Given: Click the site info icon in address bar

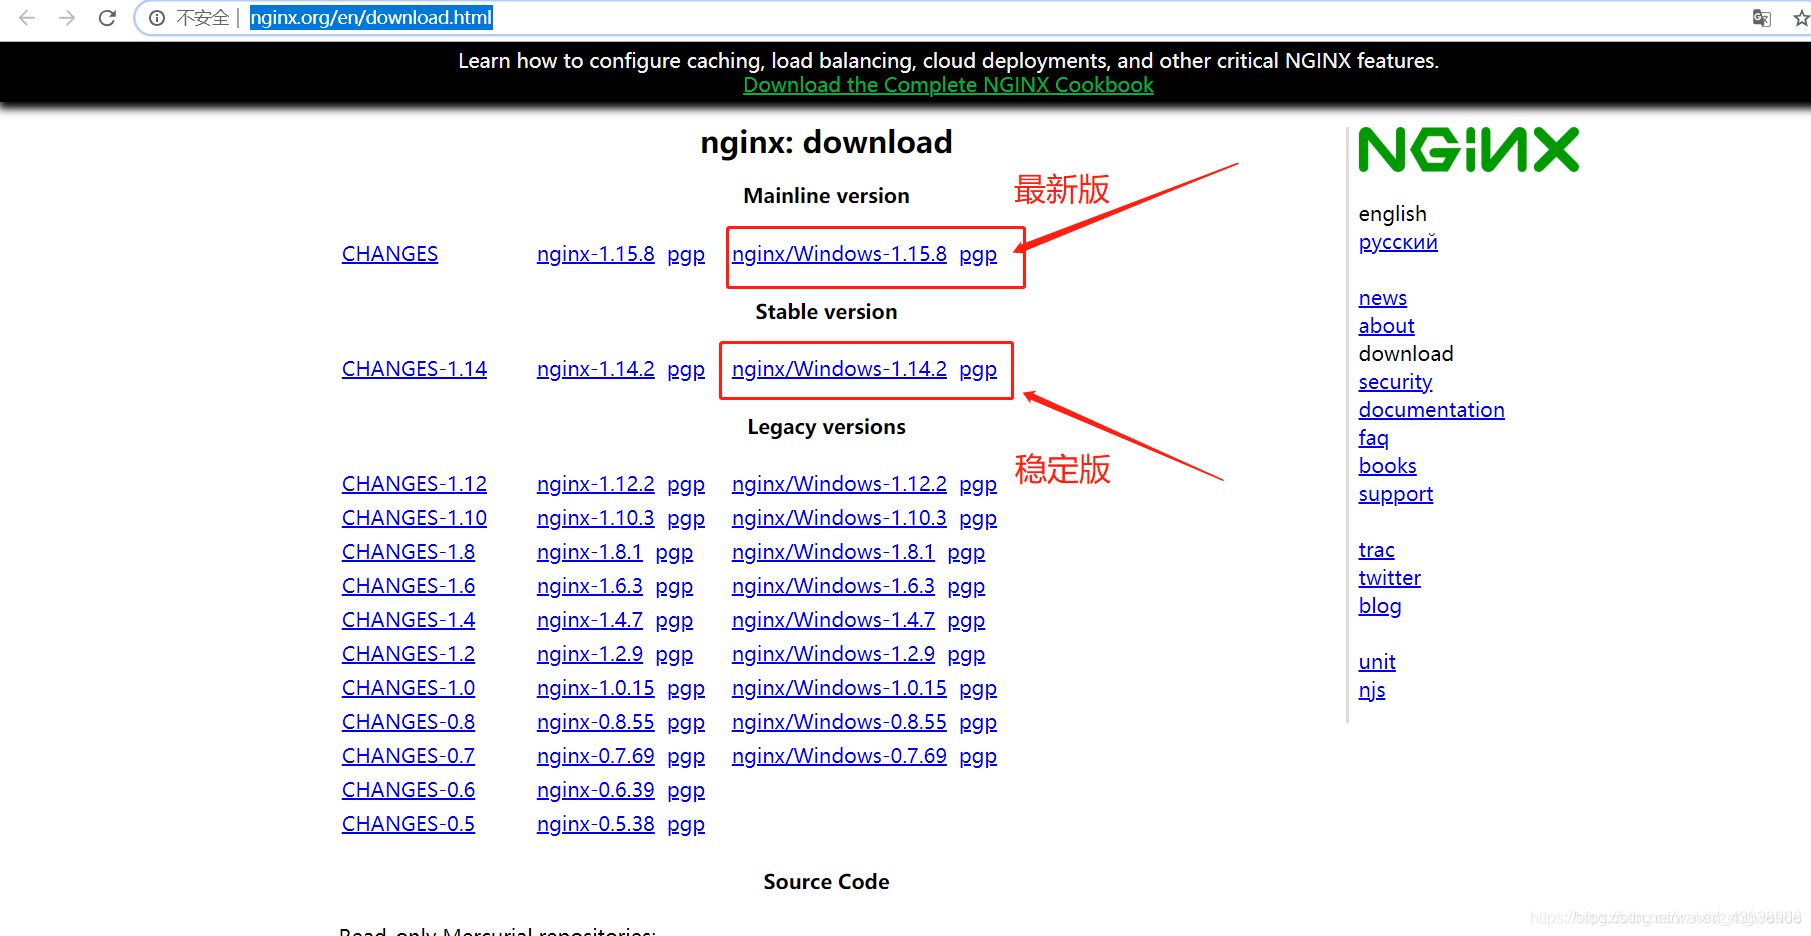Looking at the screenshot, I should [x=157, y=18].
